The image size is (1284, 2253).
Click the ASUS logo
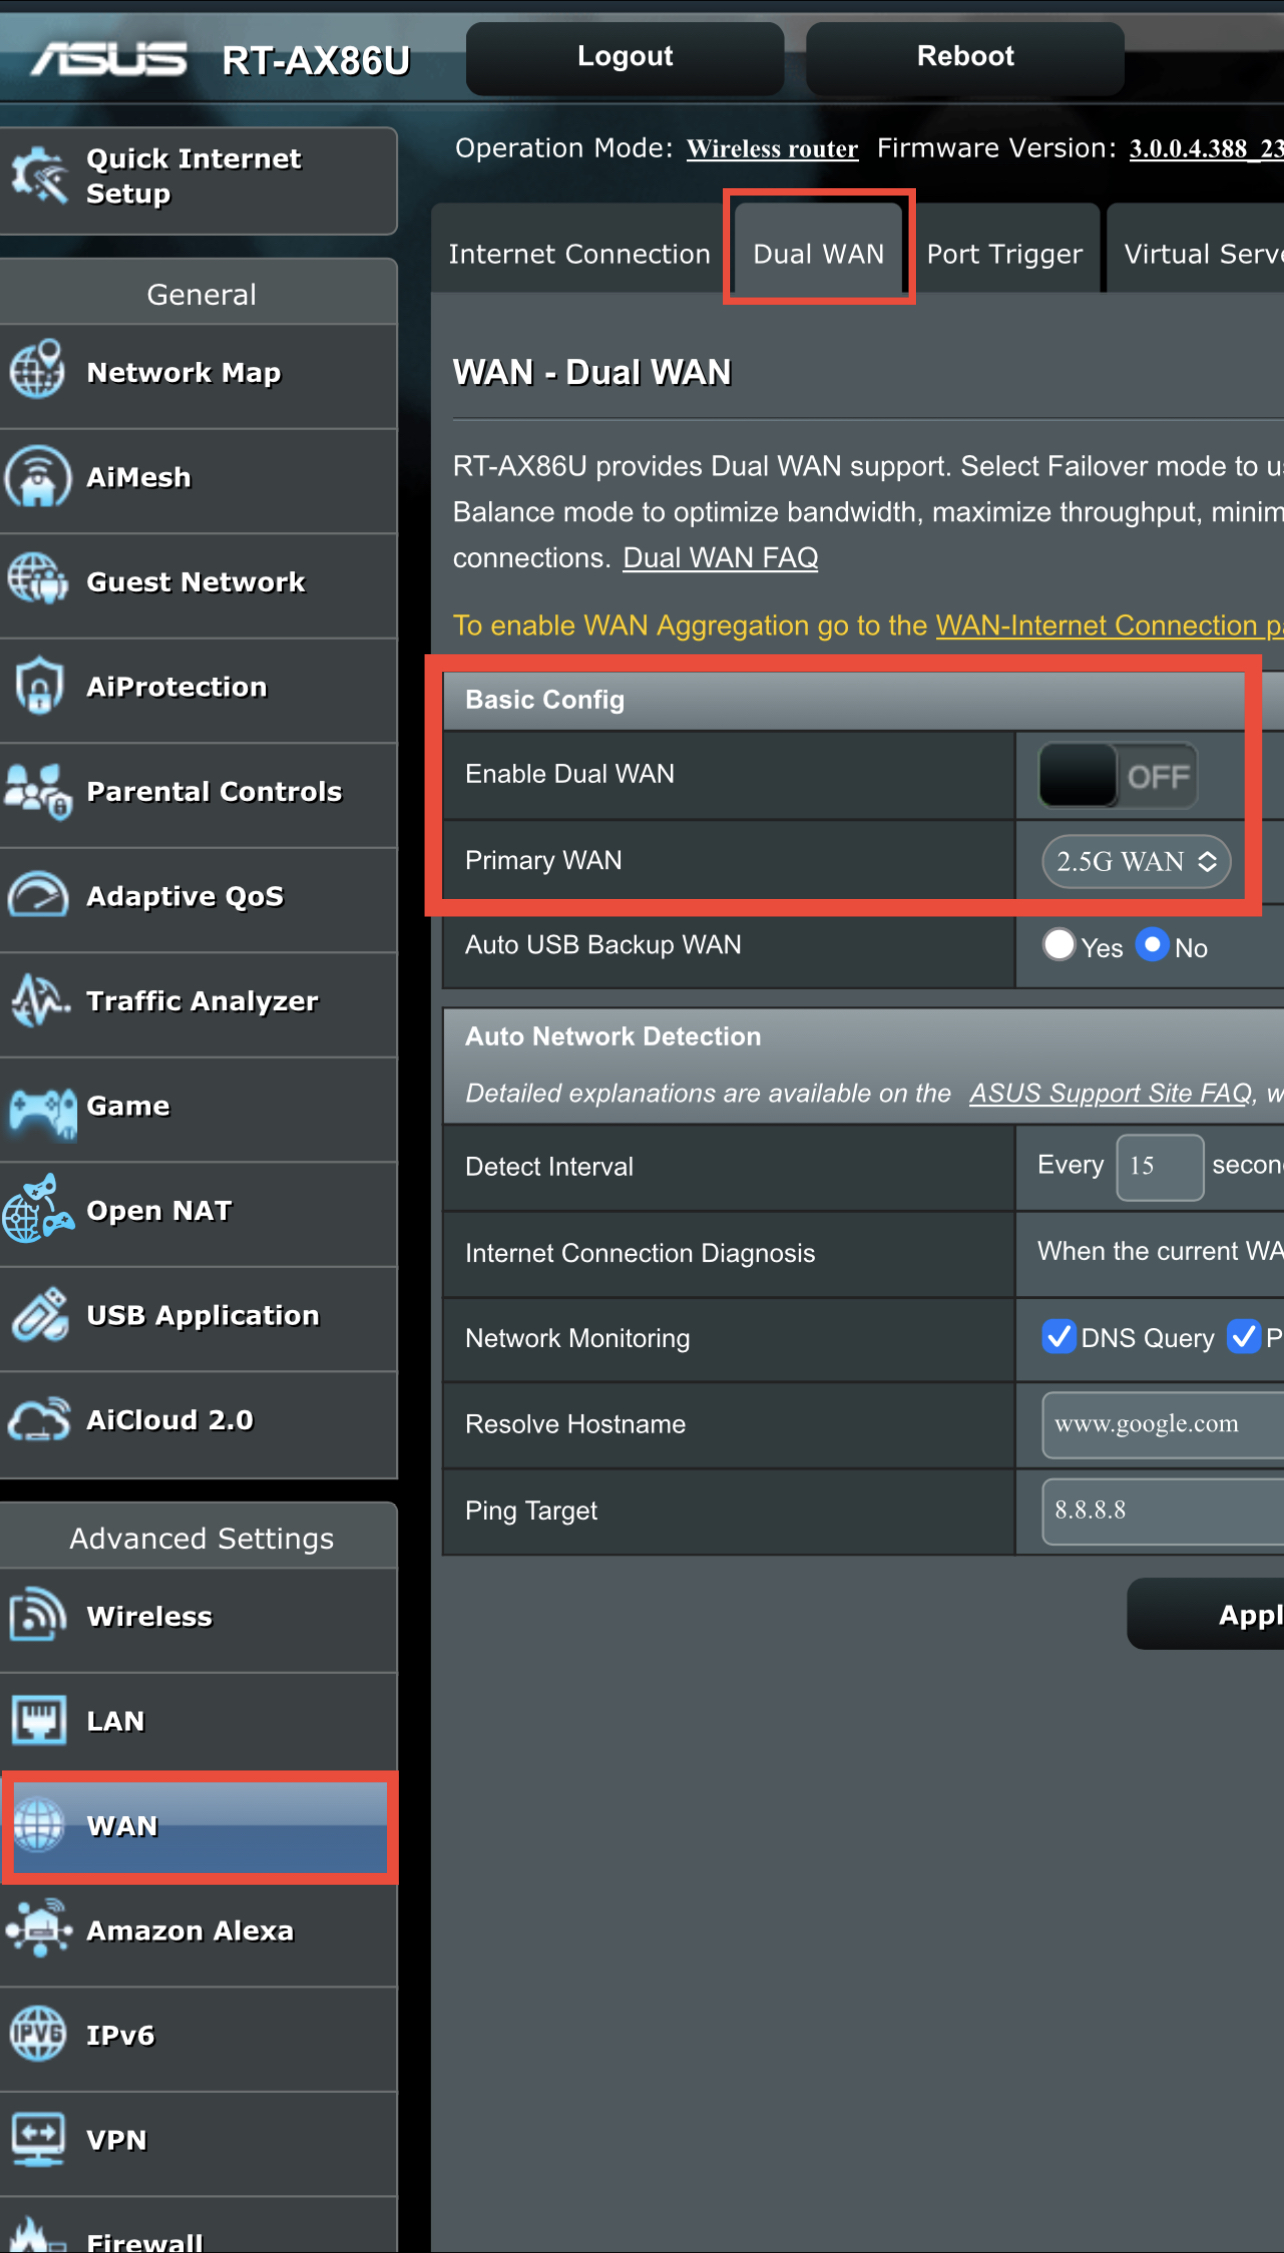(109, 59)
